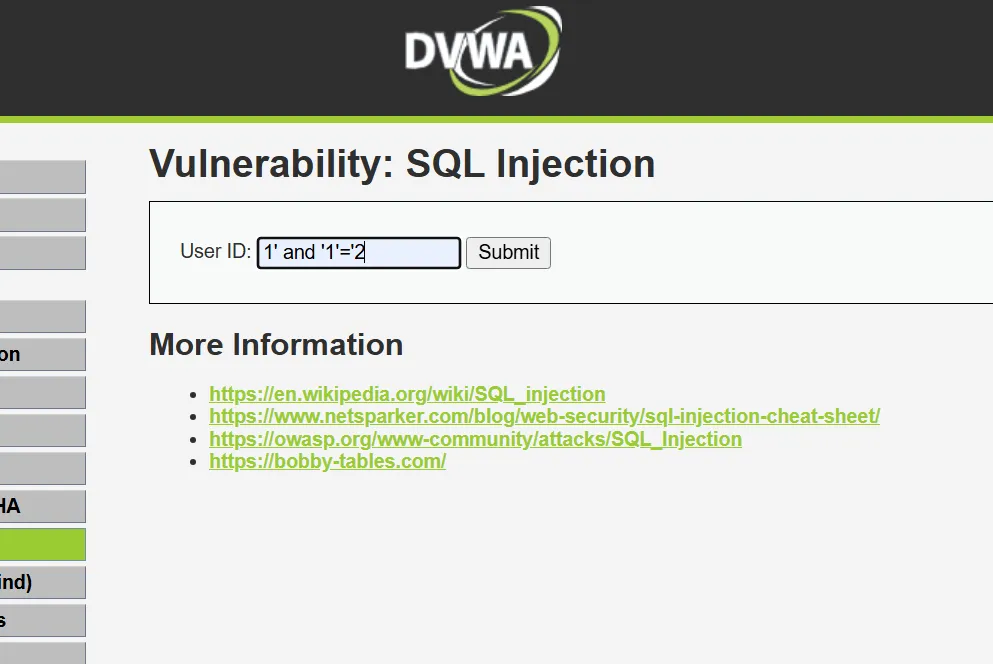Click inside the User ID input field
This screenshot has width=993, height=664.
coord(358,252)
